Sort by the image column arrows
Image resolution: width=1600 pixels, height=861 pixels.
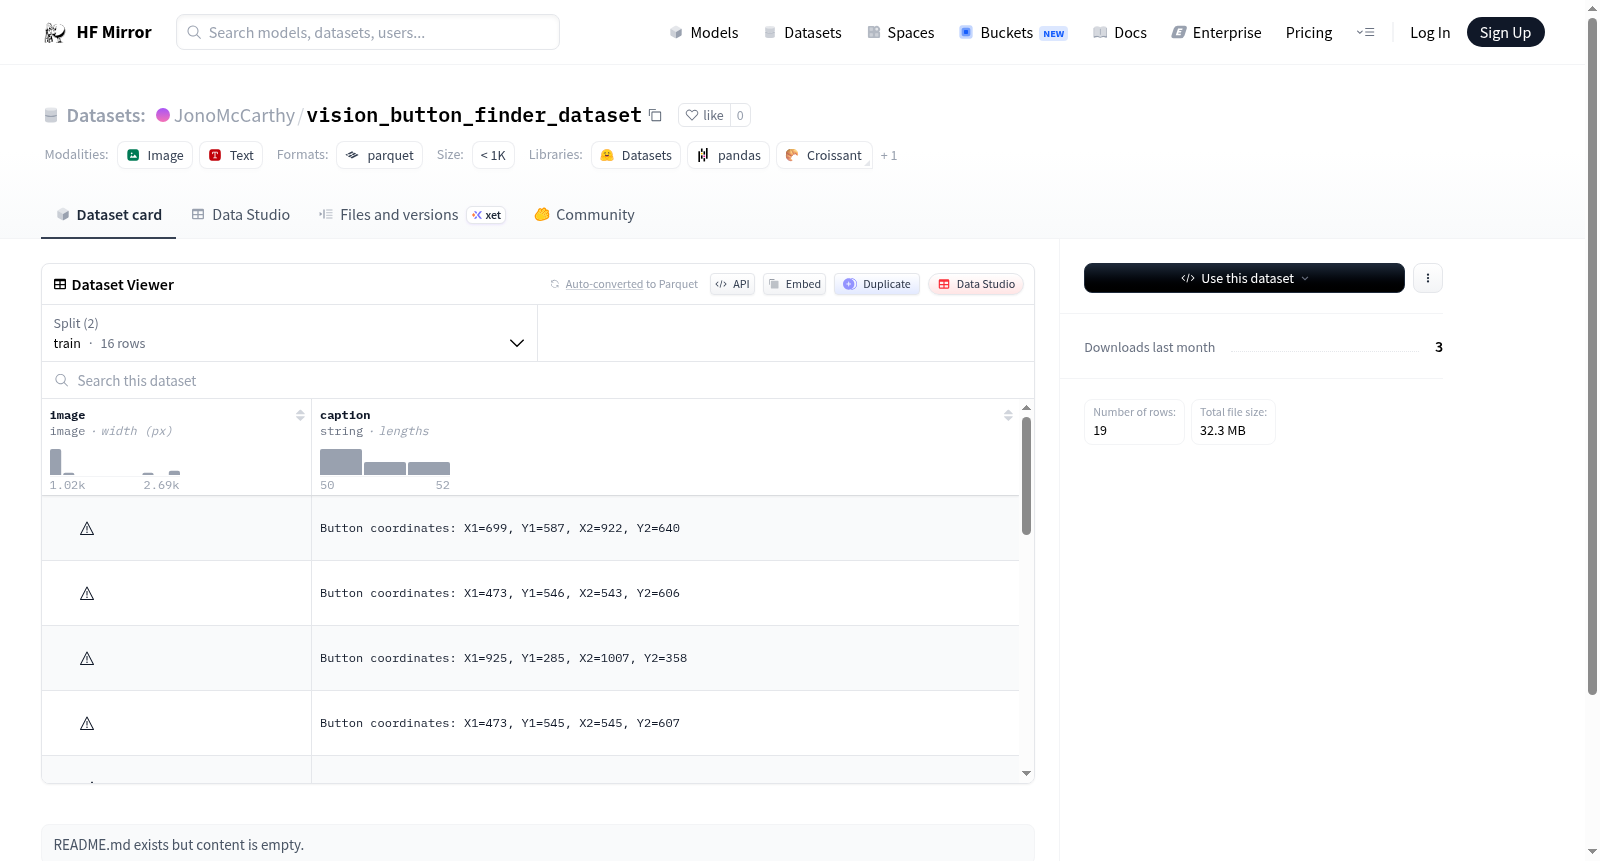click(x=300, y=415)
